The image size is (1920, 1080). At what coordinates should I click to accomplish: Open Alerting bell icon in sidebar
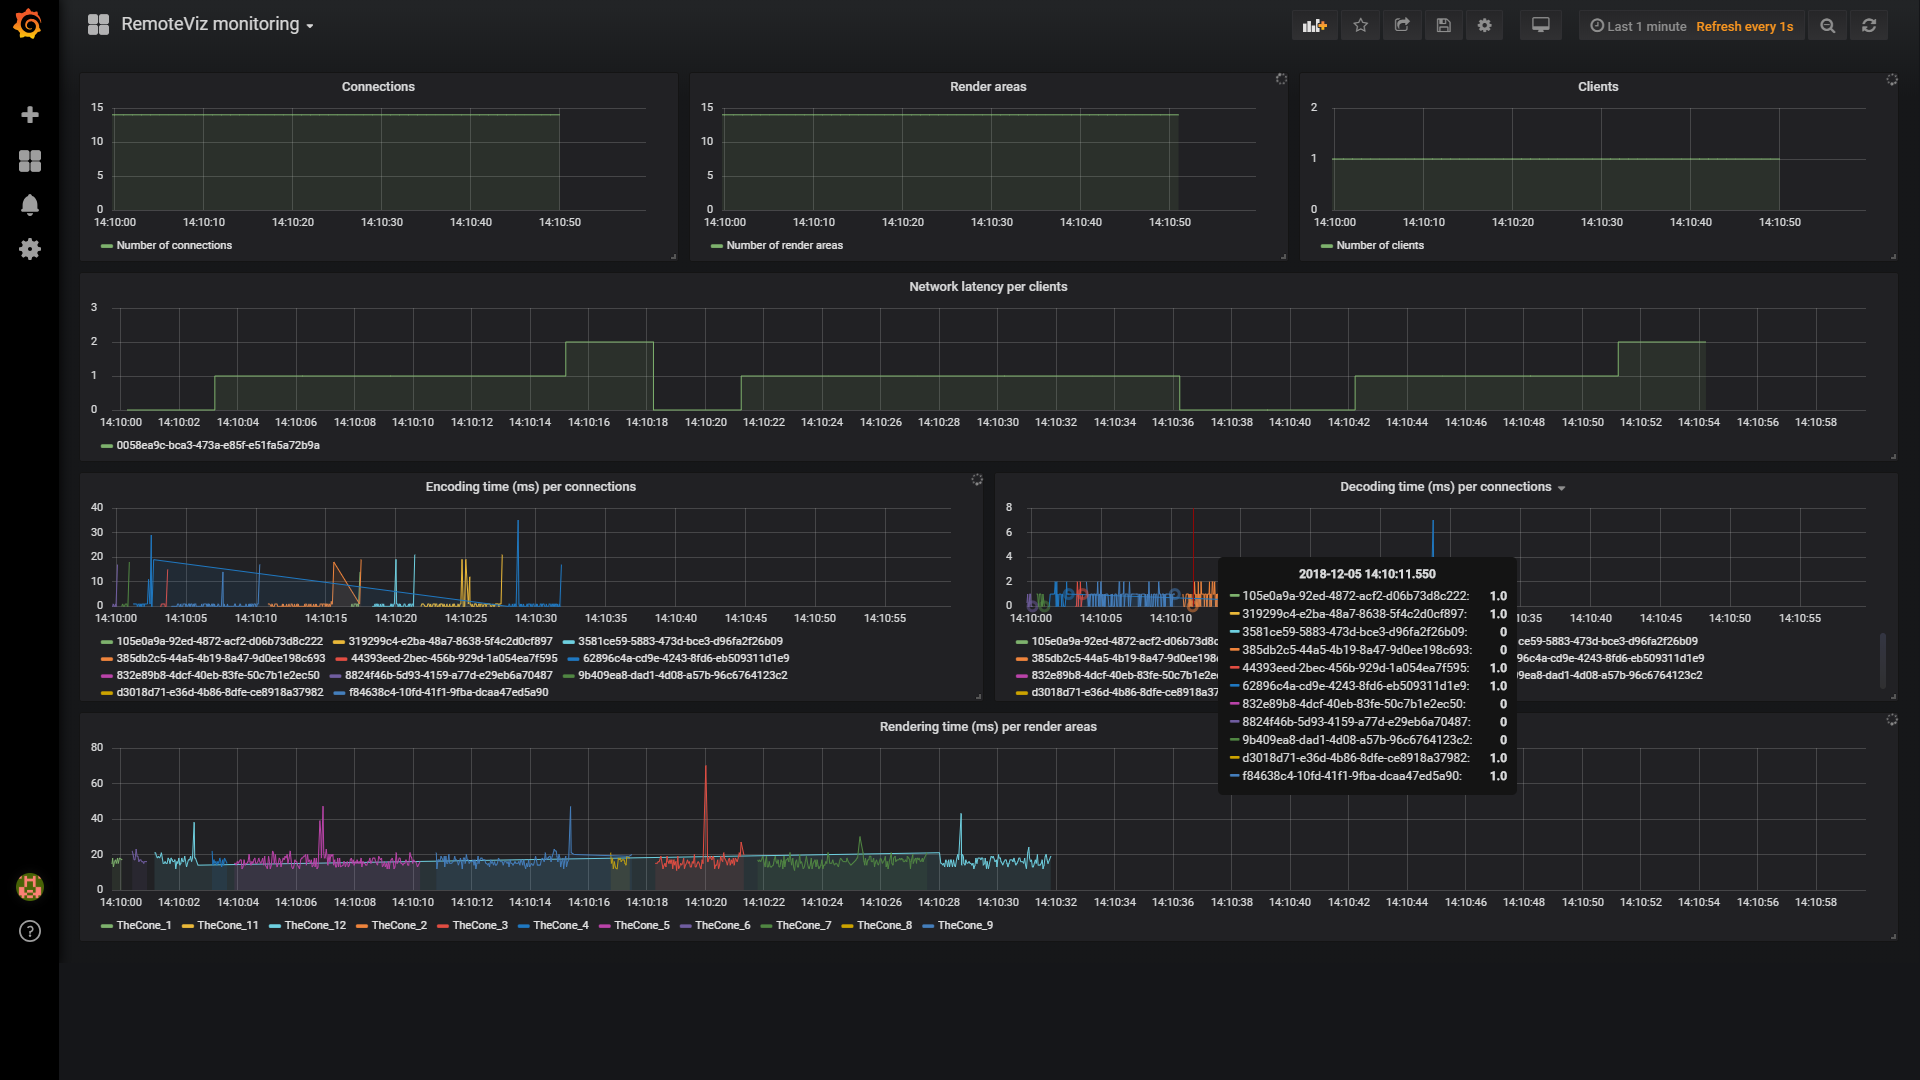(x=30, y=205)
